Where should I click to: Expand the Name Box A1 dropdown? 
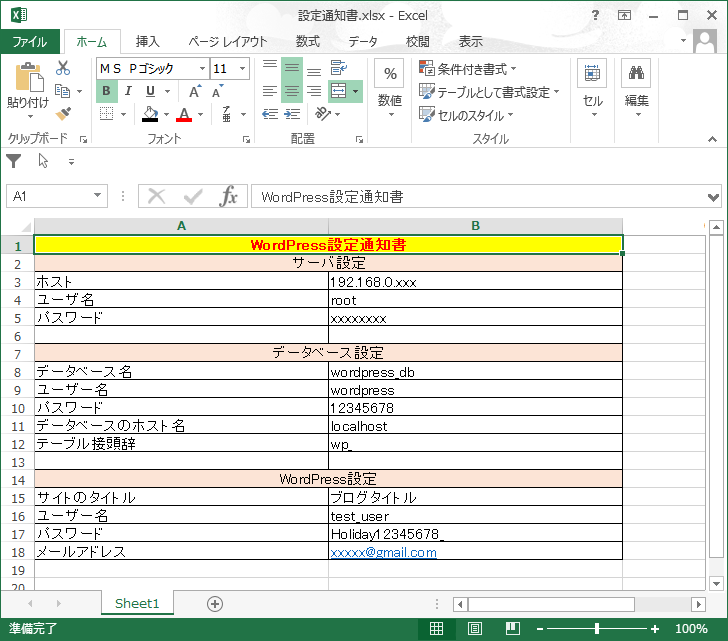pyautogui.click(x=97, y=195)
